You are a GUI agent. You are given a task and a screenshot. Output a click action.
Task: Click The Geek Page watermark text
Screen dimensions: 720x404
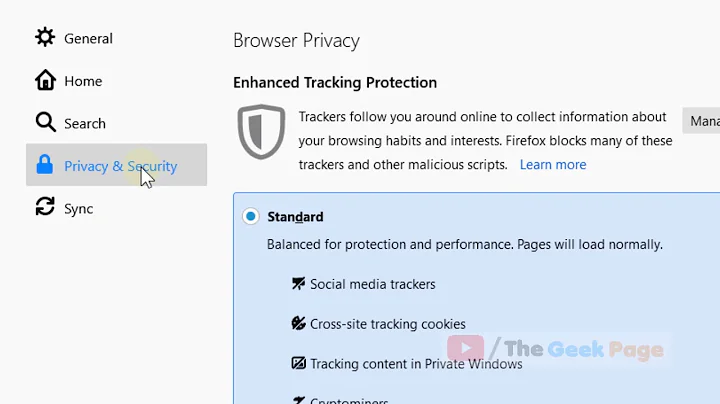click(583, 349)
